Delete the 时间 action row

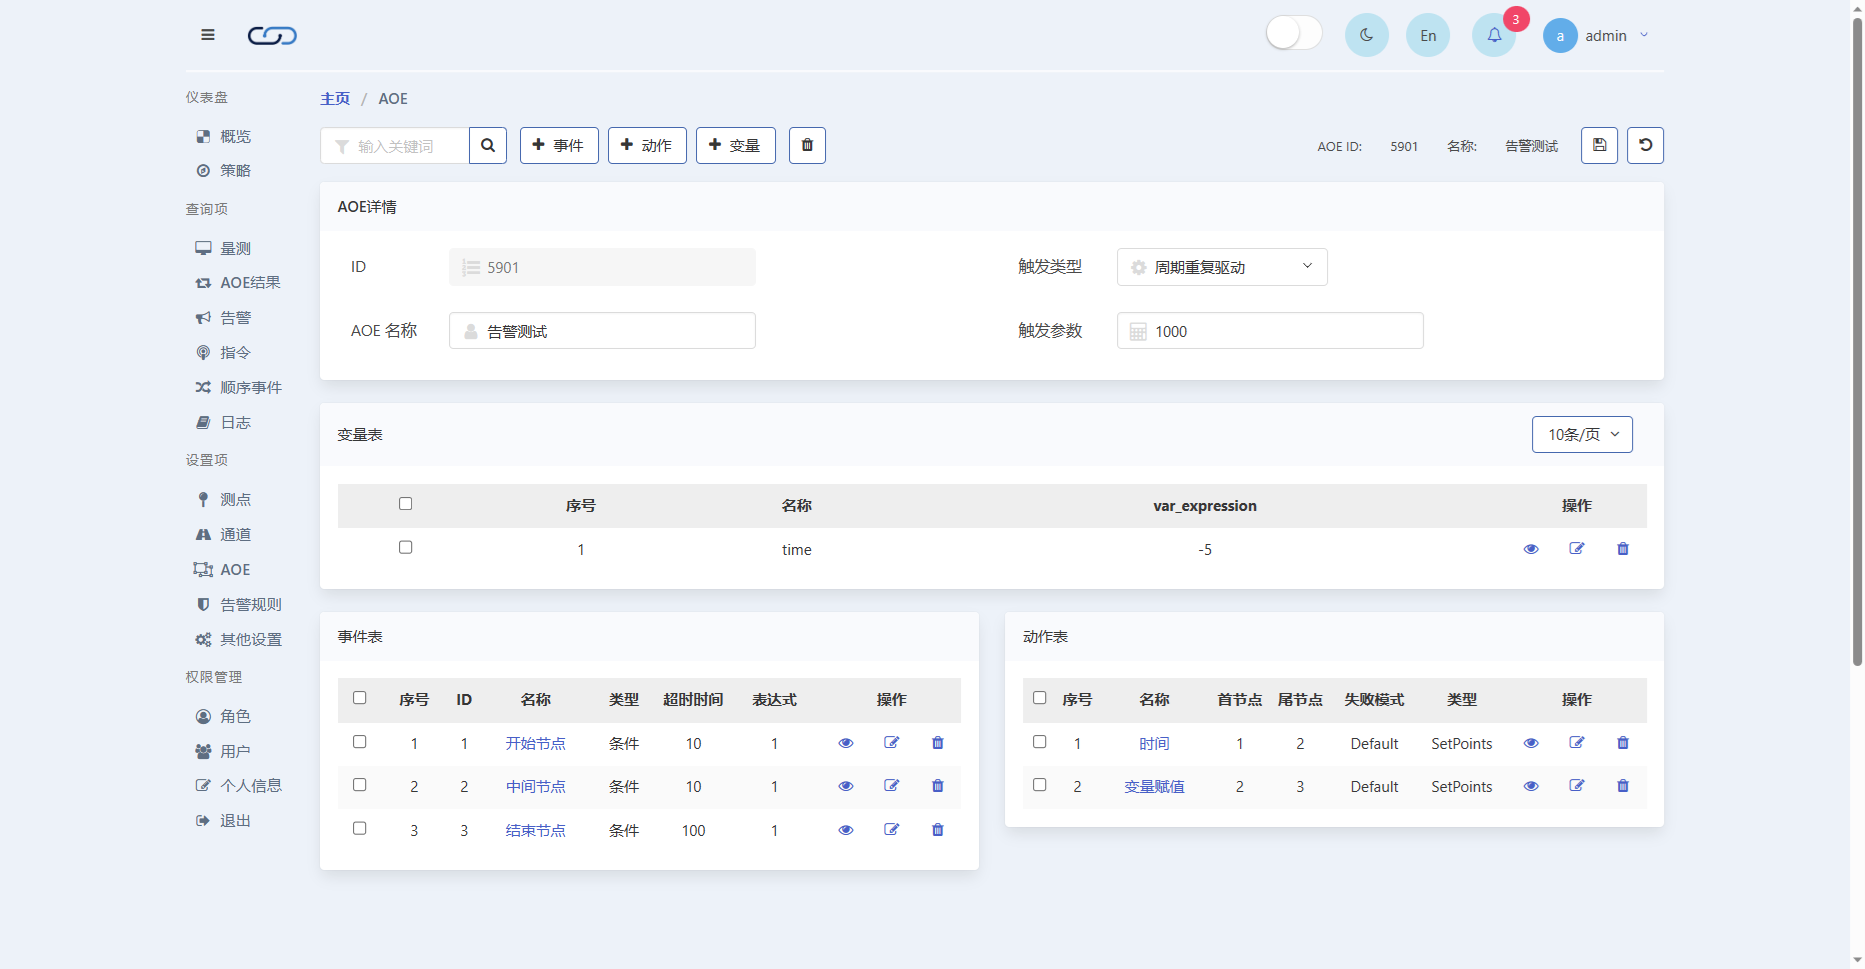click(1623, 743)
